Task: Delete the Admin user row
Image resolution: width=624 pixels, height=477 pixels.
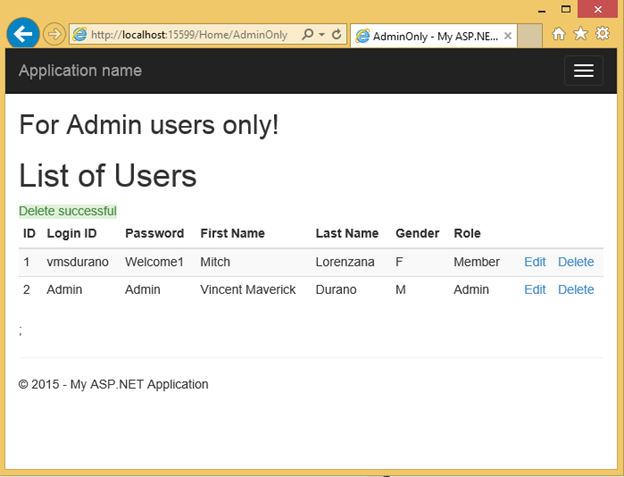Action: 575,290
